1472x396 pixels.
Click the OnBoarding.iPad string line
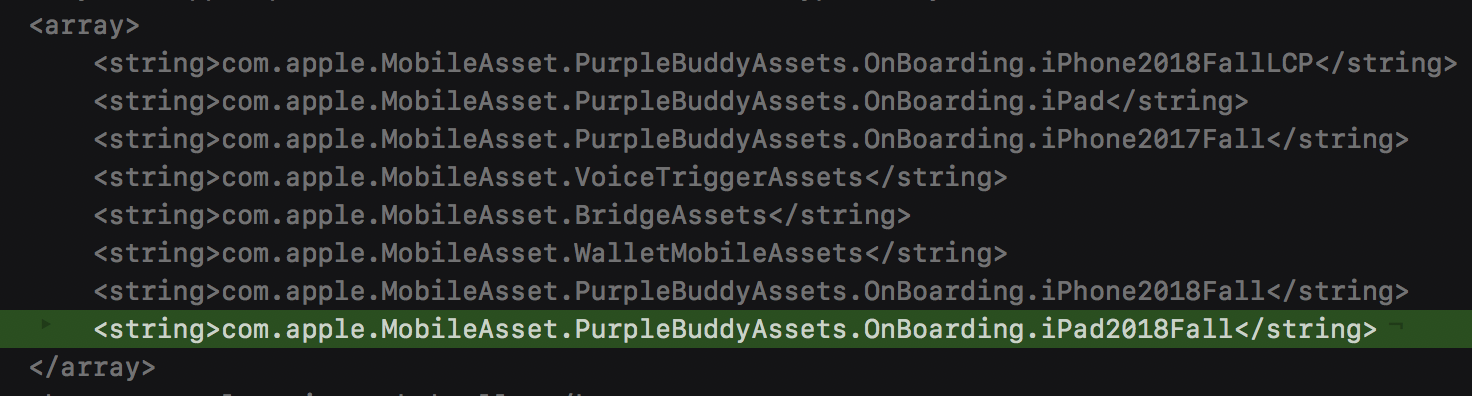click(x=671, y=102)
